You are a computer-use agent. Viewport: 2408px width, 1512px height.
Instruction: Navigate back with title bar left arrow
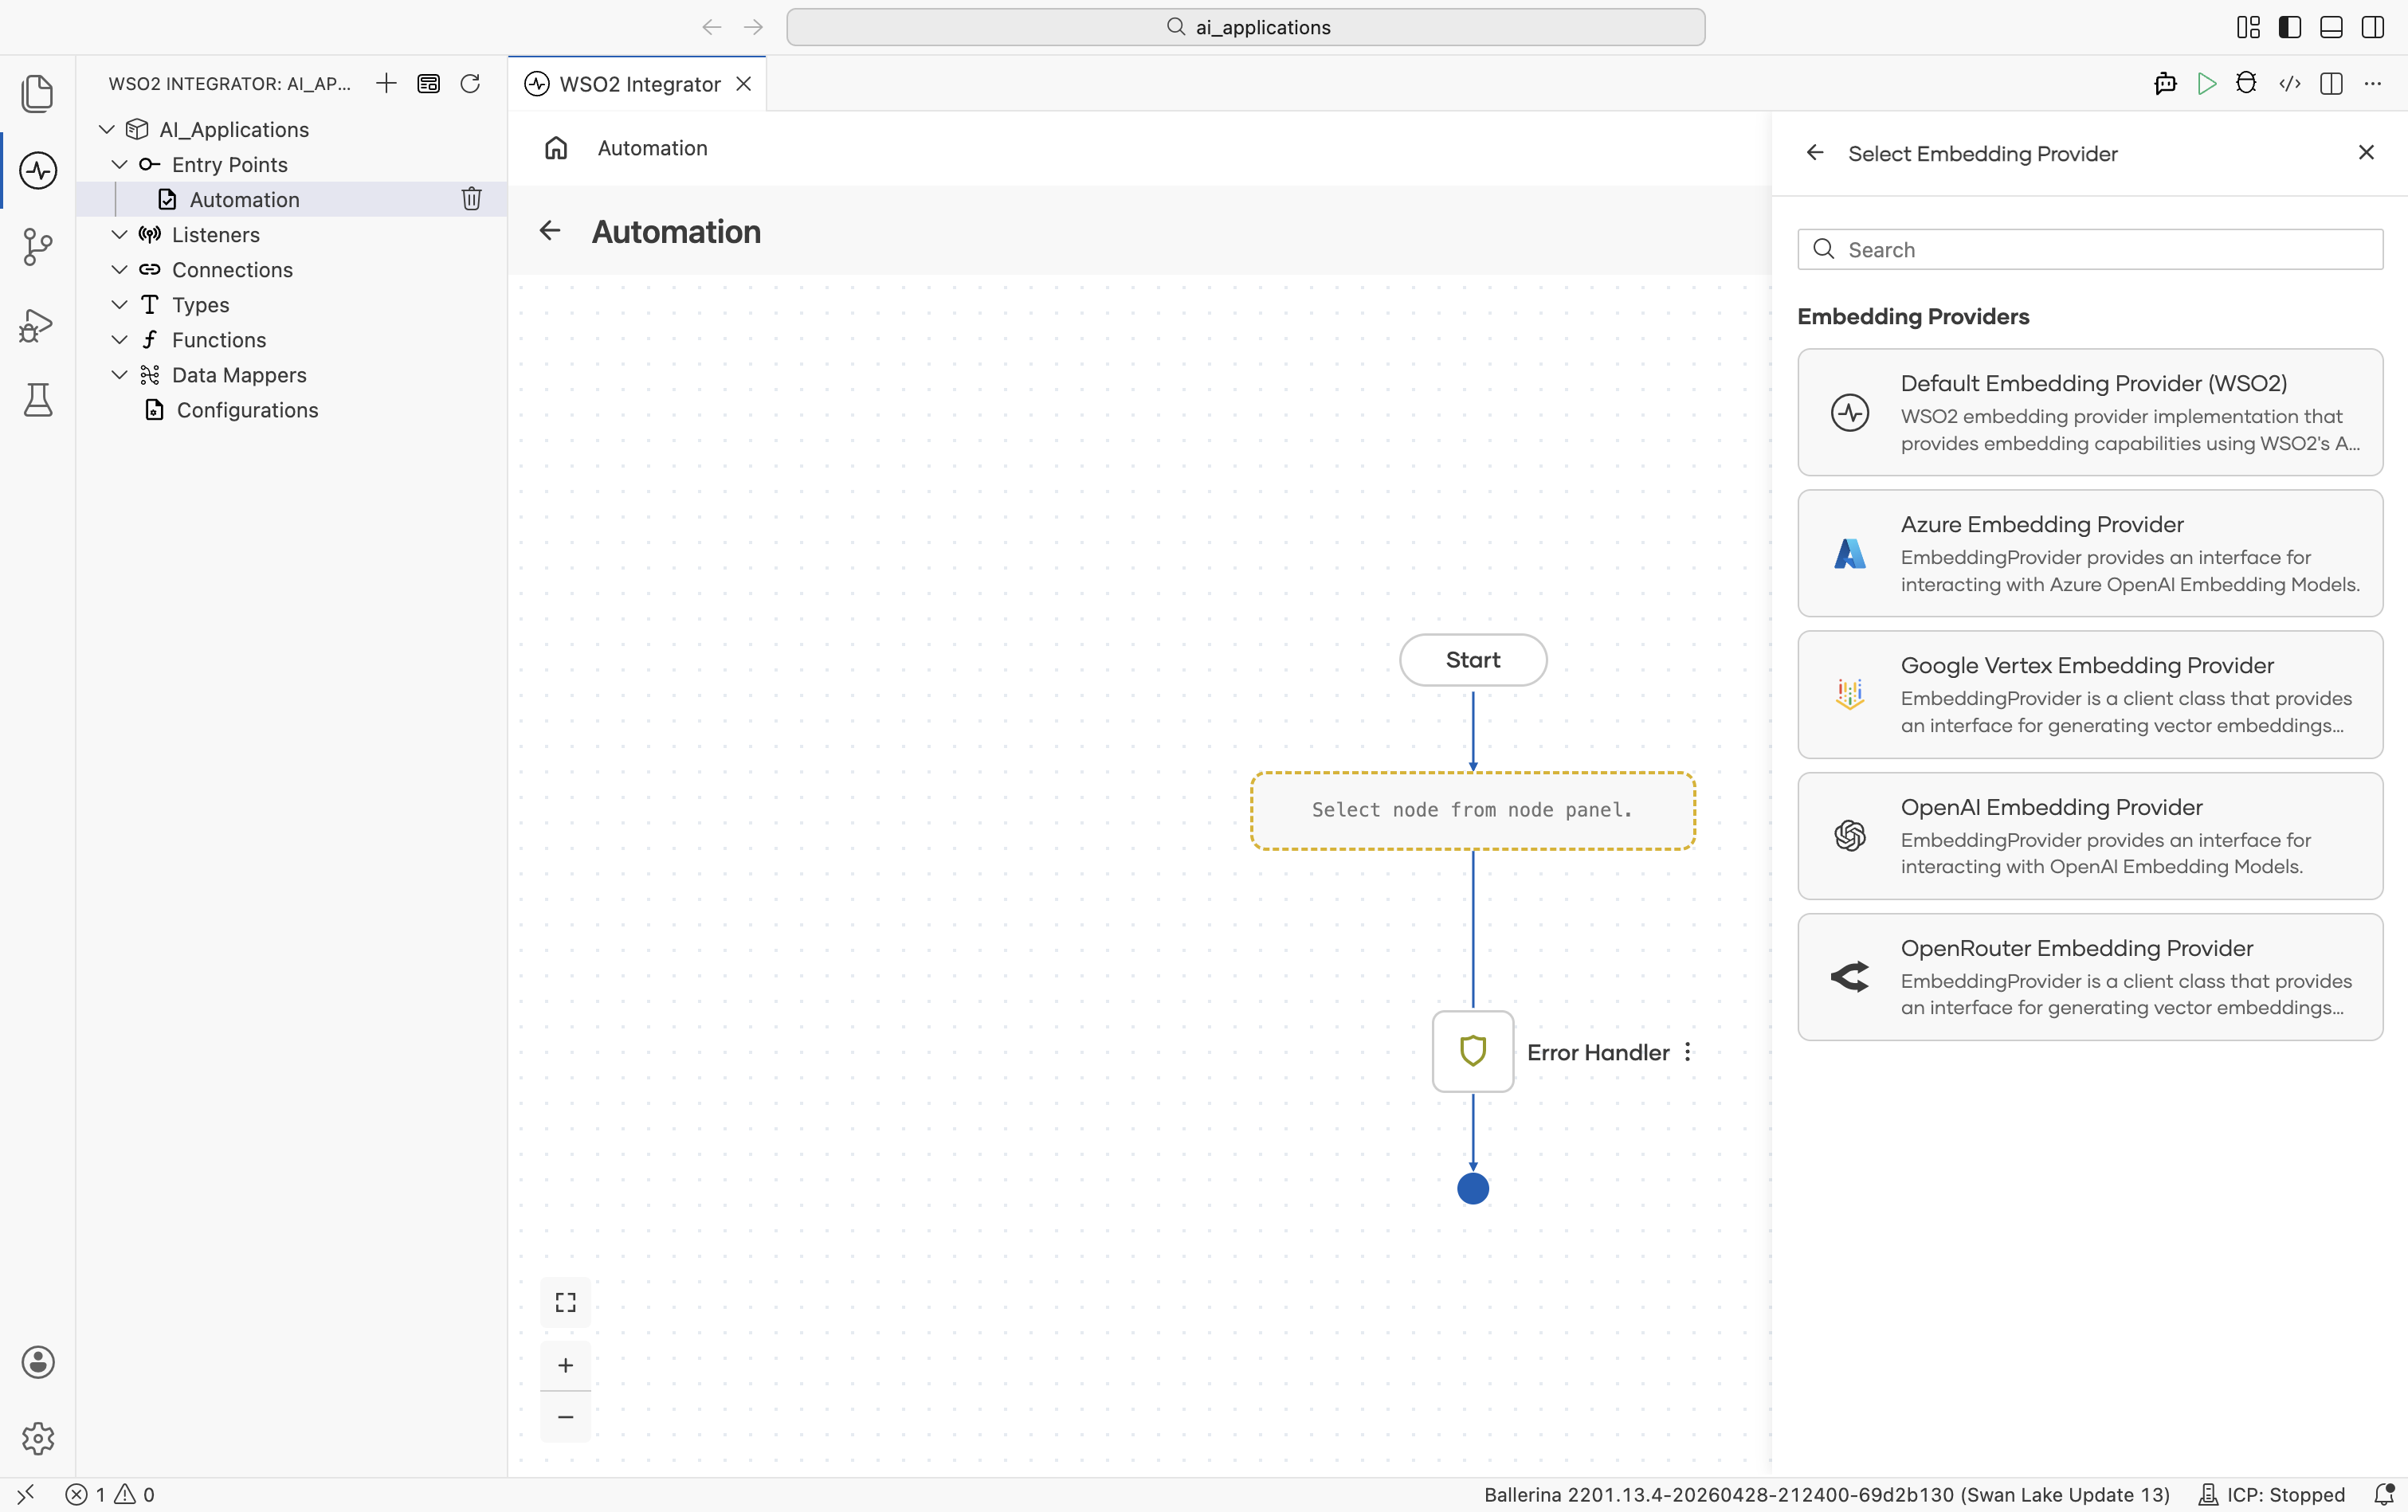point(711,27)
